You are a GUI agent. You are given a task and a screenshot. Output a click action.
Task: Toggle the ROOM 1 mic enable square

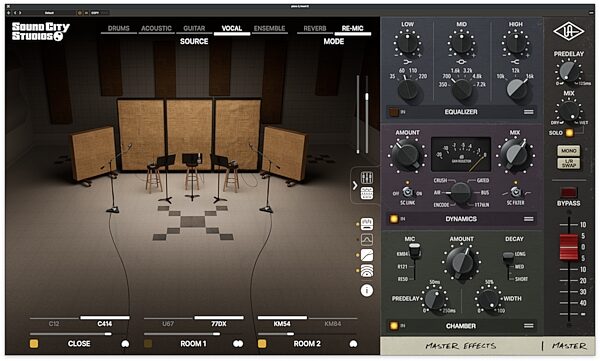(x=148, y=343)
